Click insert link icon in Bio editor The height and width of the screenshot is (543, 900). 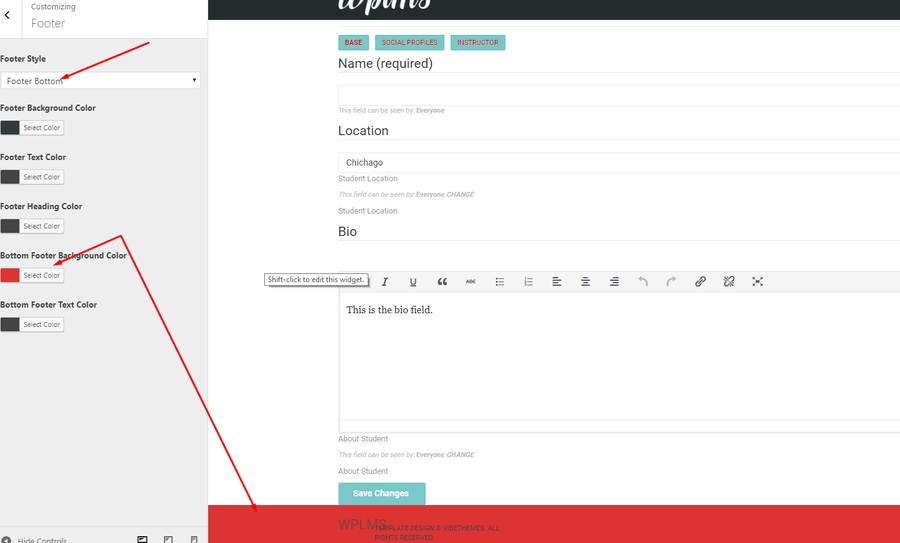(x=700, y=281)
